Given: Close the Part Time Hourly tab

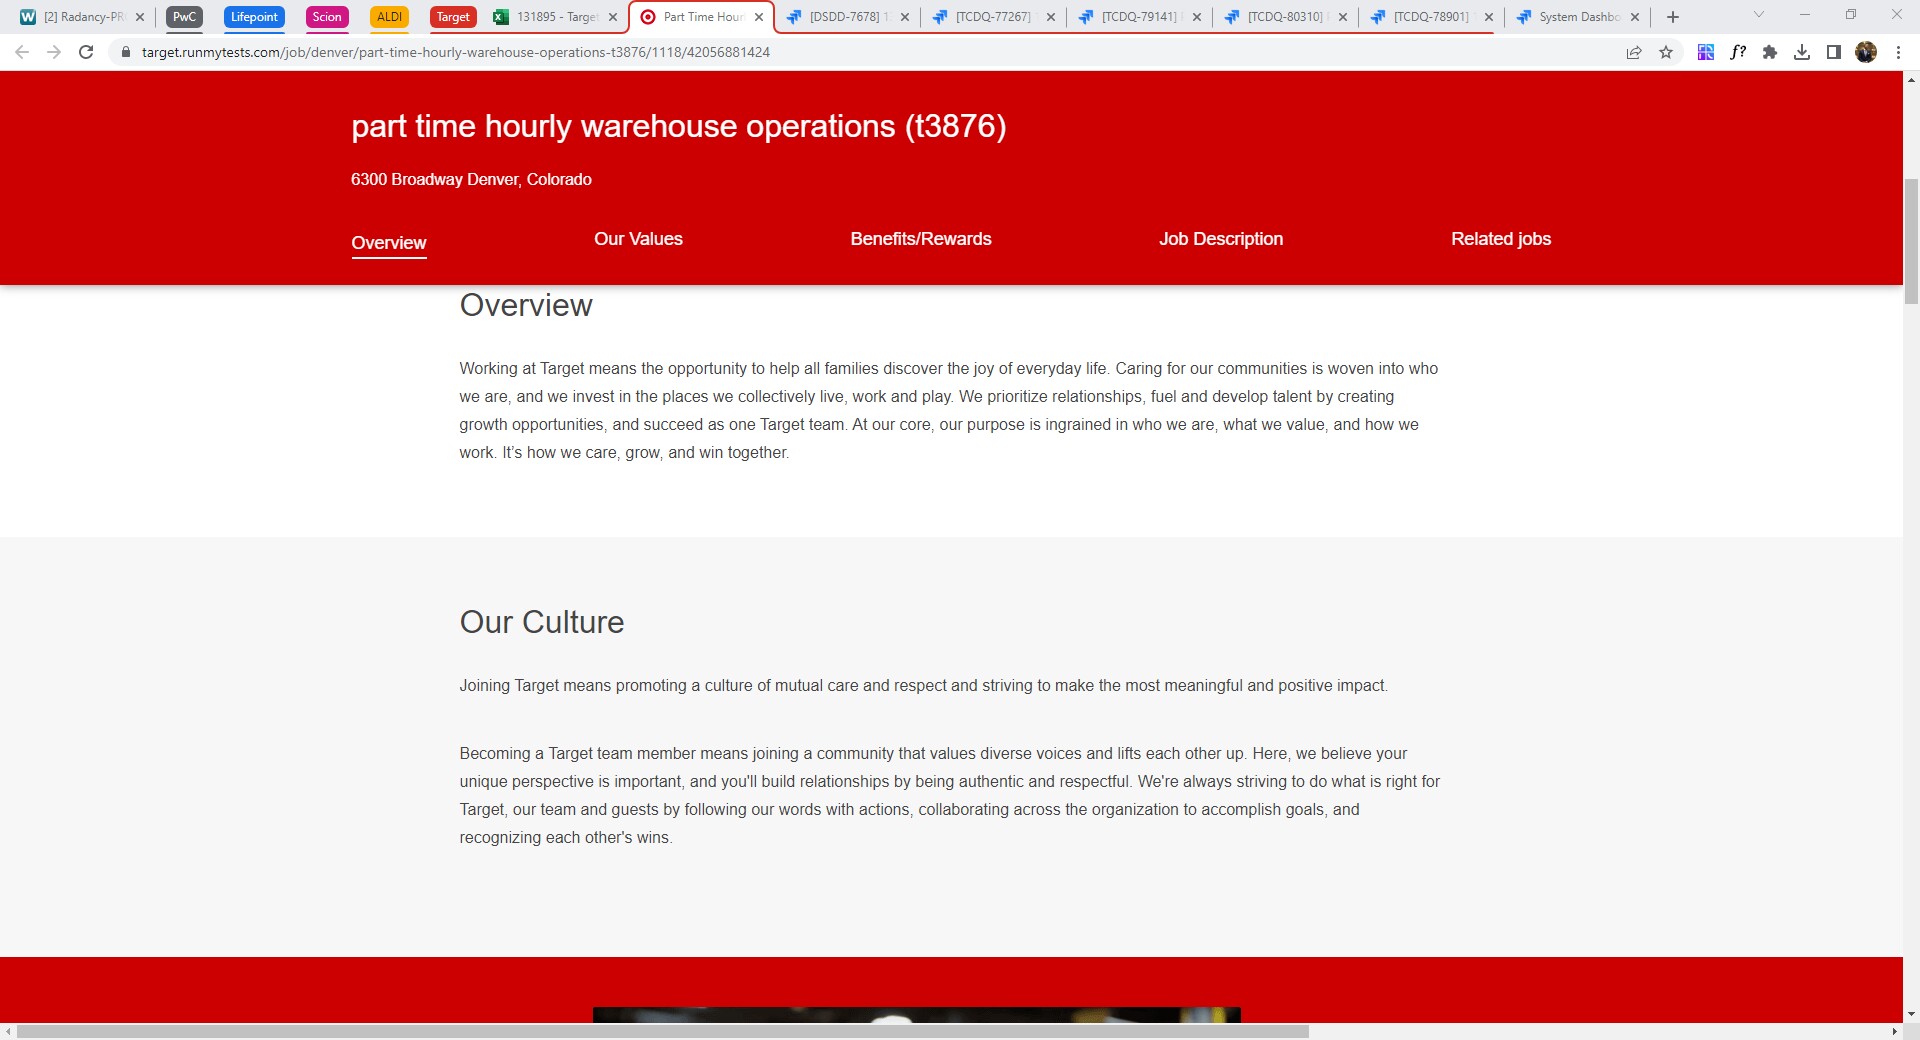Looking at the screenshot, I should pyautogui.click(x=759, y=17).
